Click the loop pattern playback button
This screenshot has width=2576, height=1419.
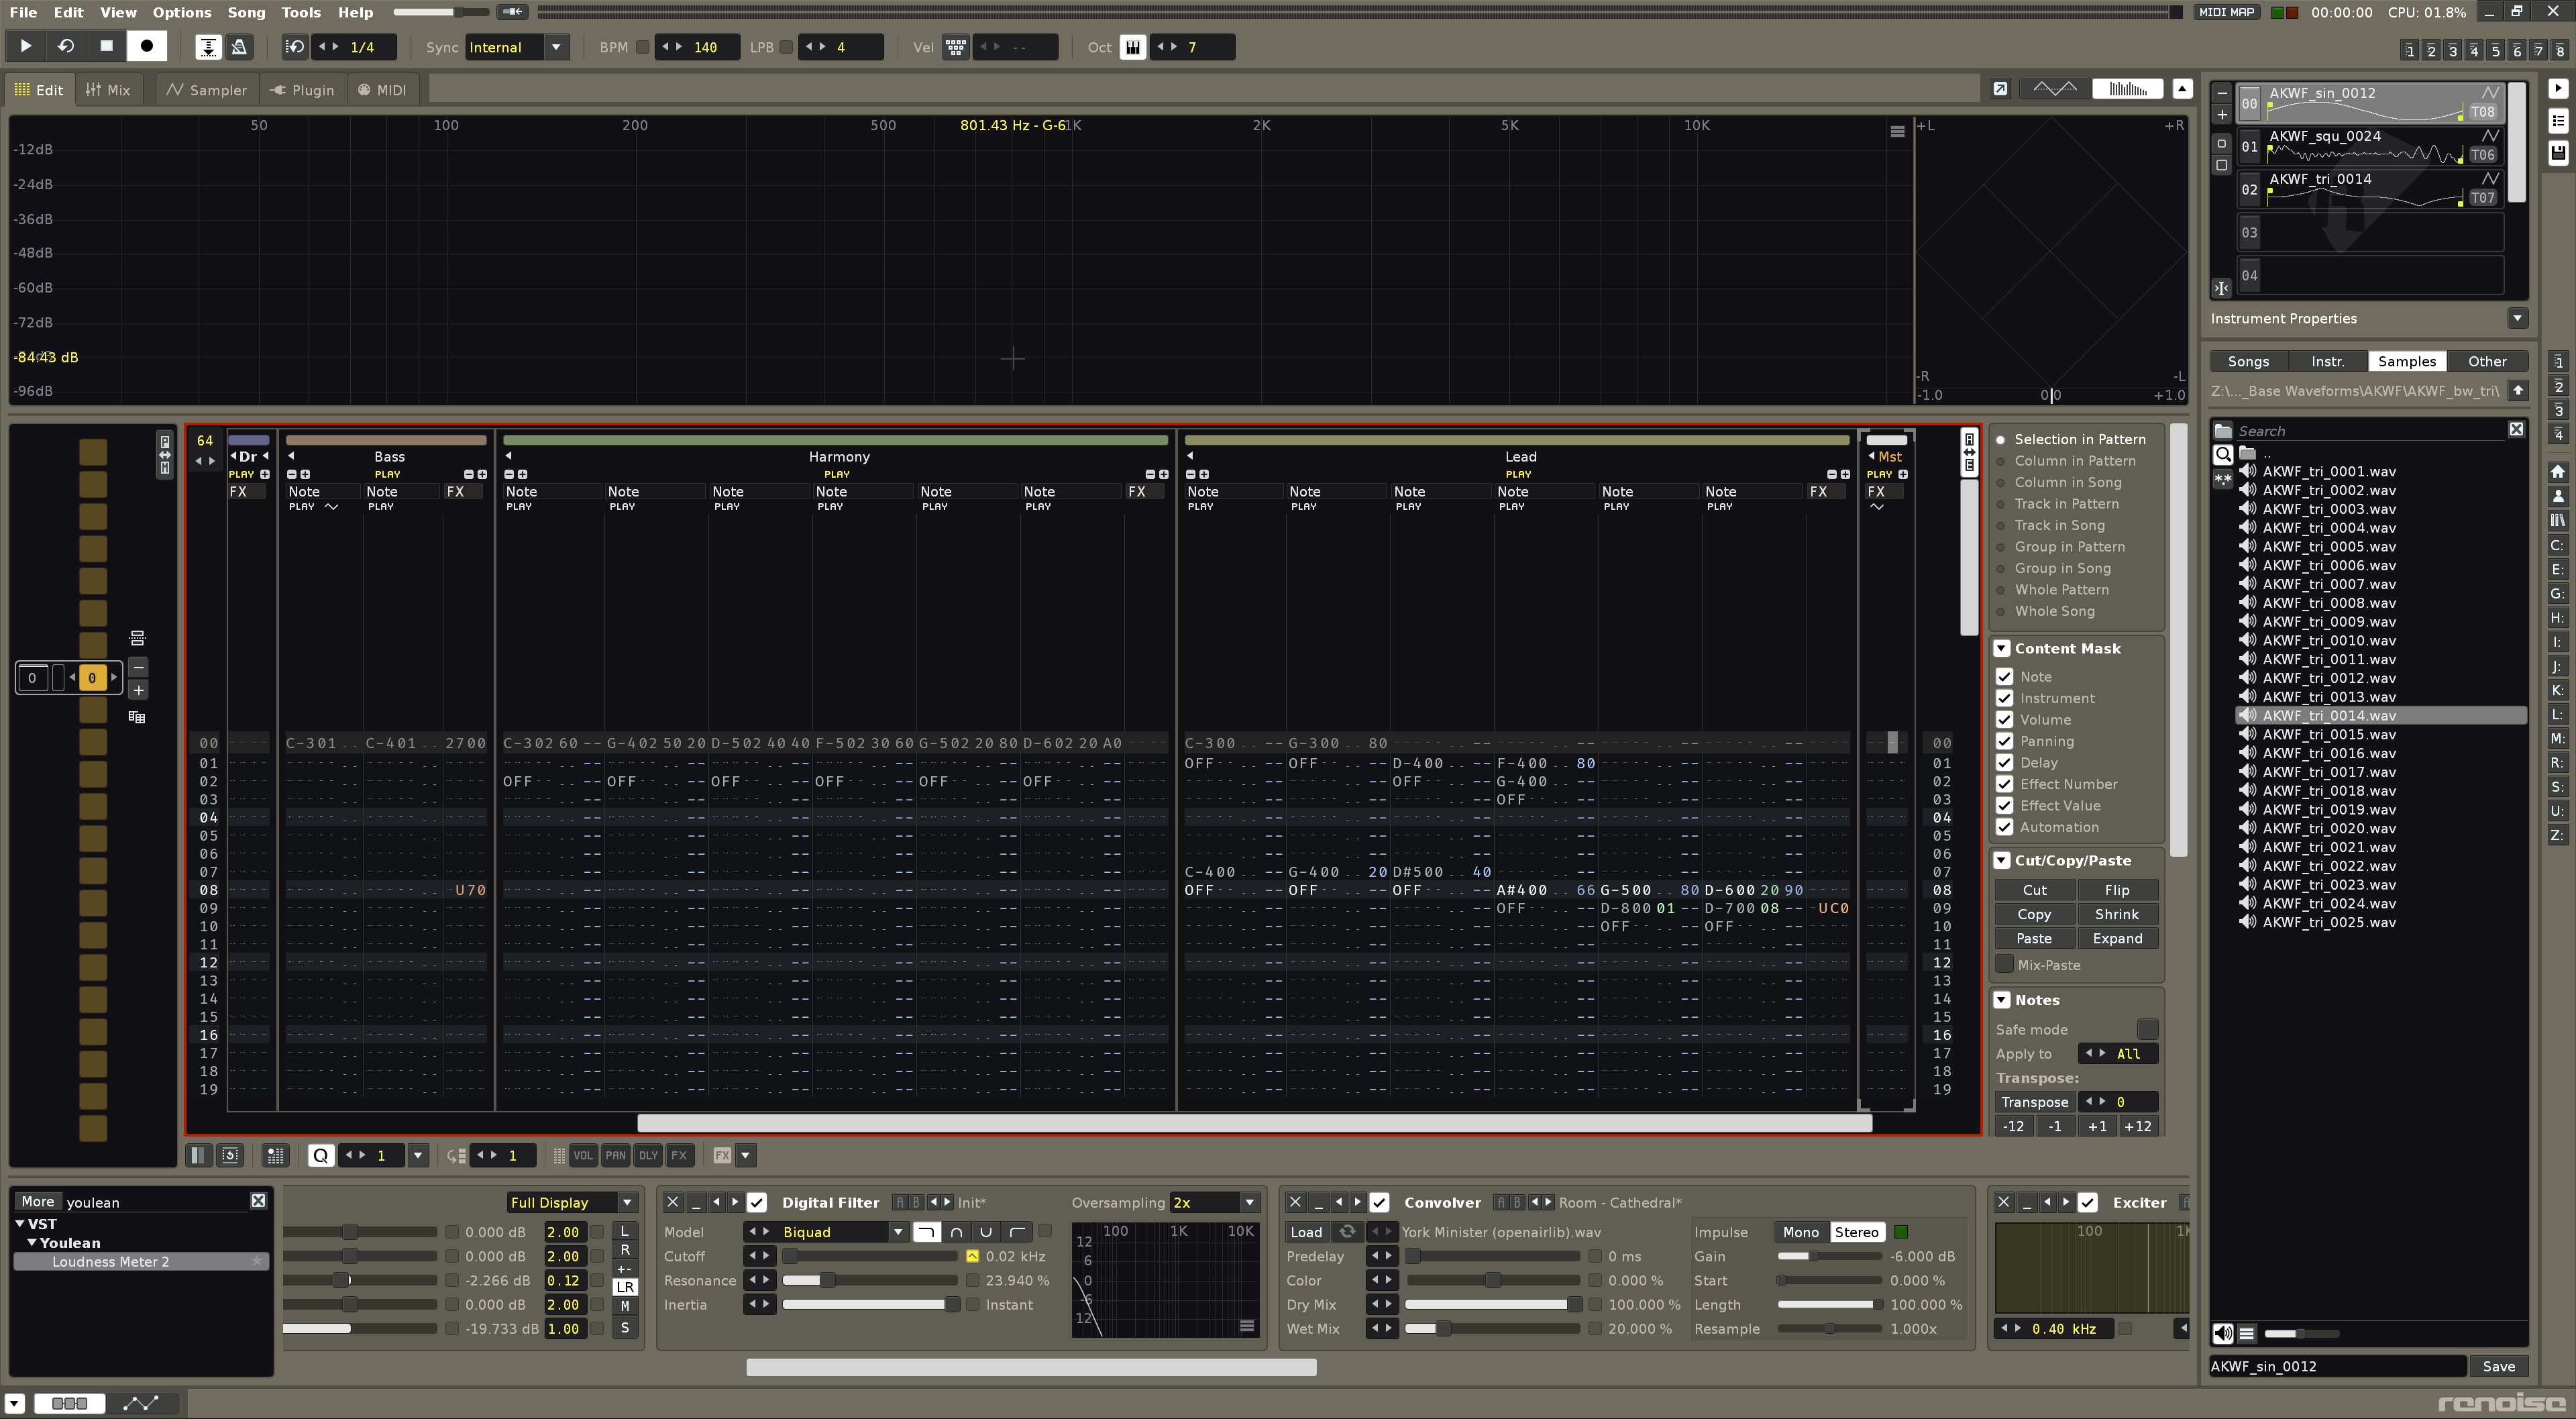point(66,46)
